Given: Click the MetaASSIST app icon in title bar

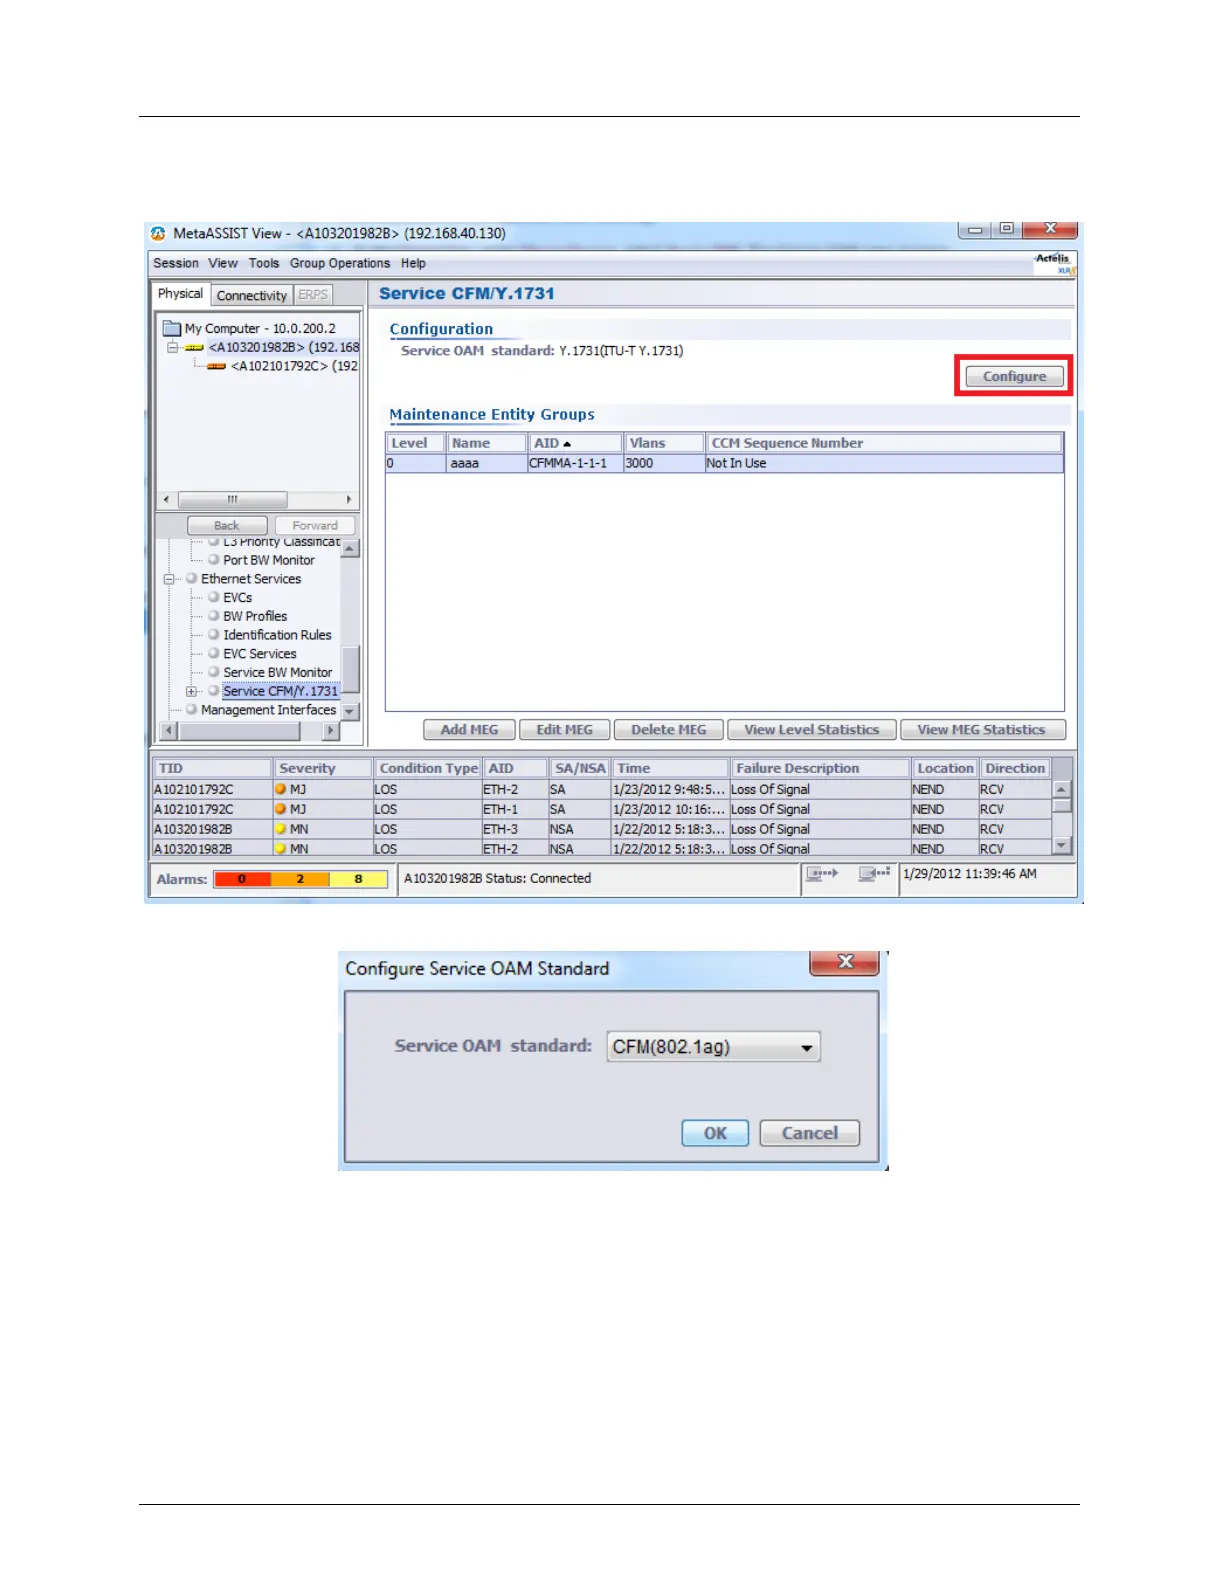Looking at the screenshot, I should pos(158,233).
